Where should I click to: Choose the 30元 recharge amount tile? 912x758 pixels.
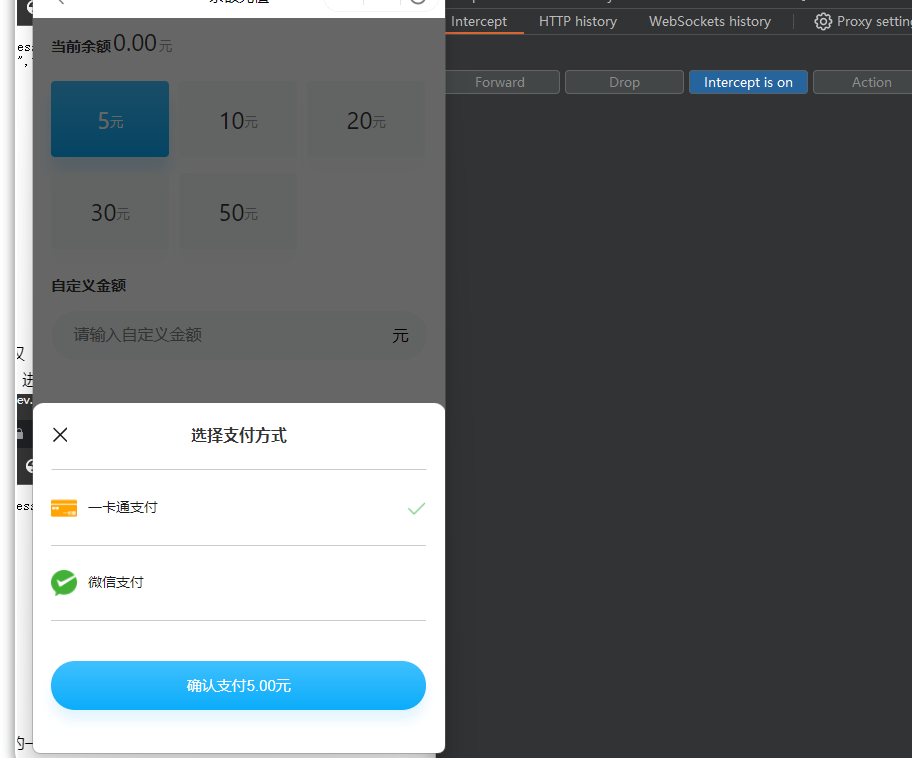coord(110,213)
